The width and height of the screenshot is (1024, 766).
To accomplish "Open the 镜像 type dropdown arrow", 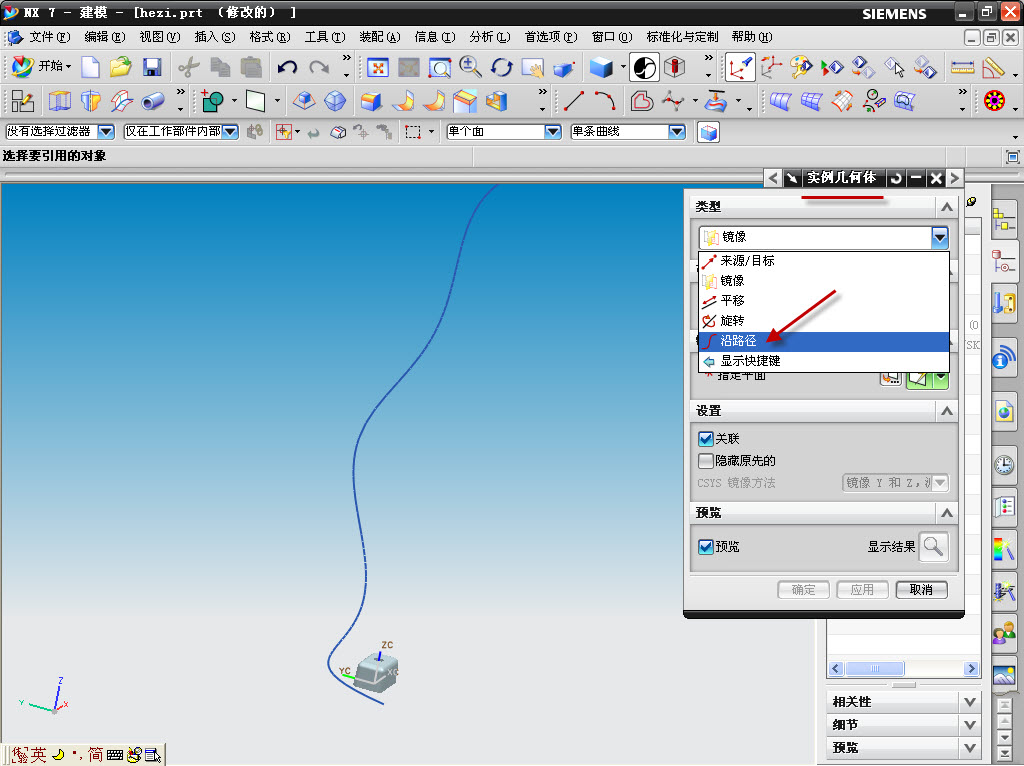I will [940, 237].
